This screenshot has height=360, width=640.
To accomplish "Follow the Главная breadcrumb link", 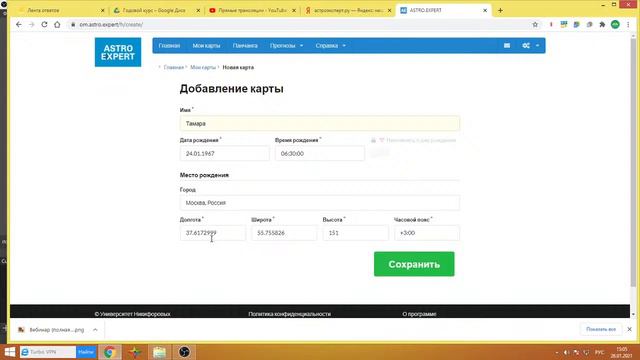I will 173,67.
